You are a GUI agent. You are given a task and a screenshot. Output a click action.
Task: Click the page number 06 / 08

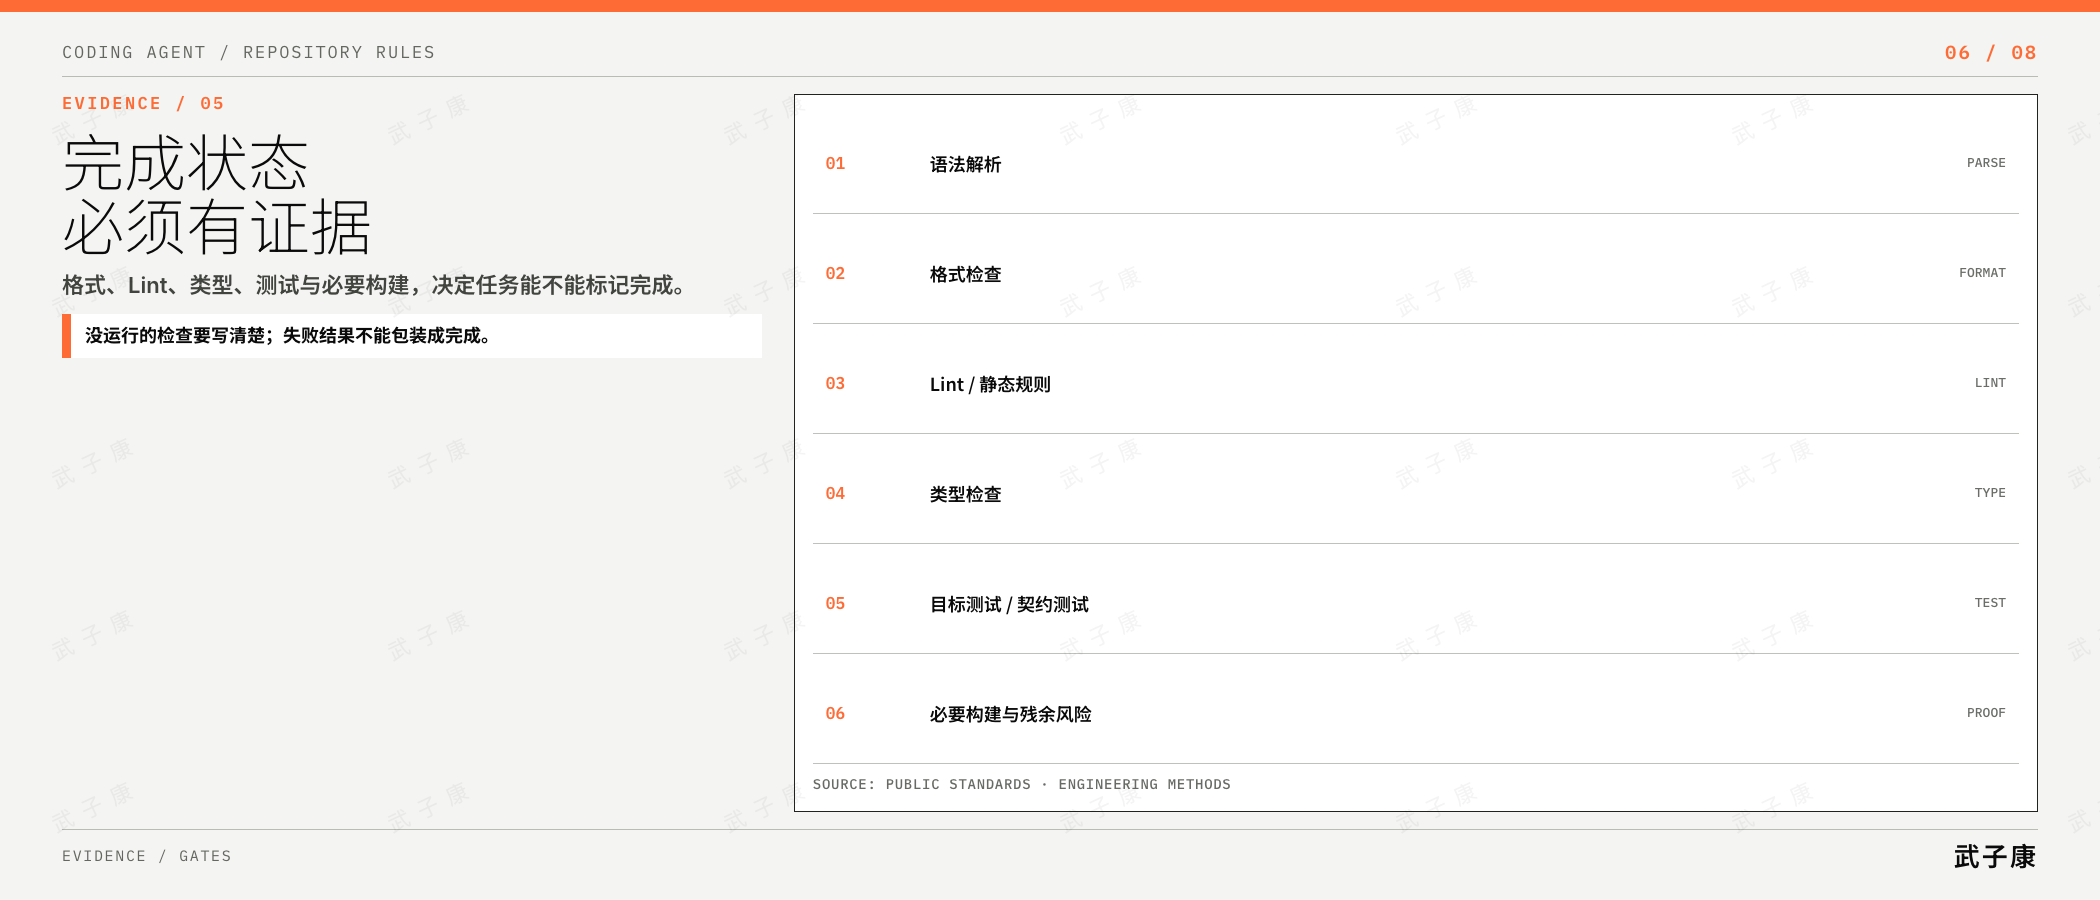[x=1990, y=52]
